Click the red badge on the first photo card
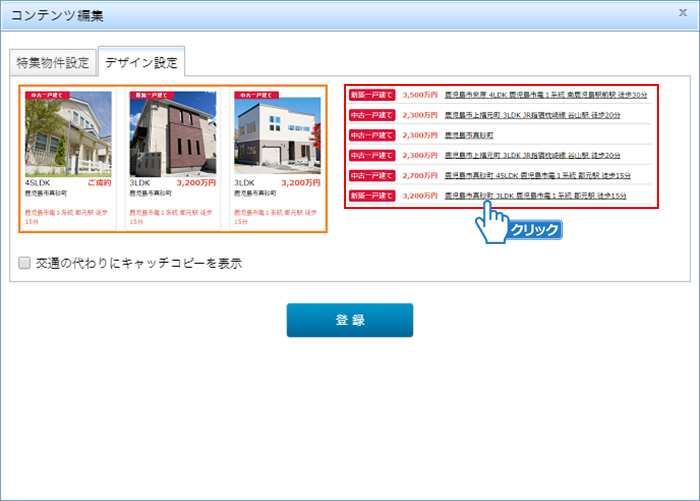The image size is (700, 501). point(47,95)
